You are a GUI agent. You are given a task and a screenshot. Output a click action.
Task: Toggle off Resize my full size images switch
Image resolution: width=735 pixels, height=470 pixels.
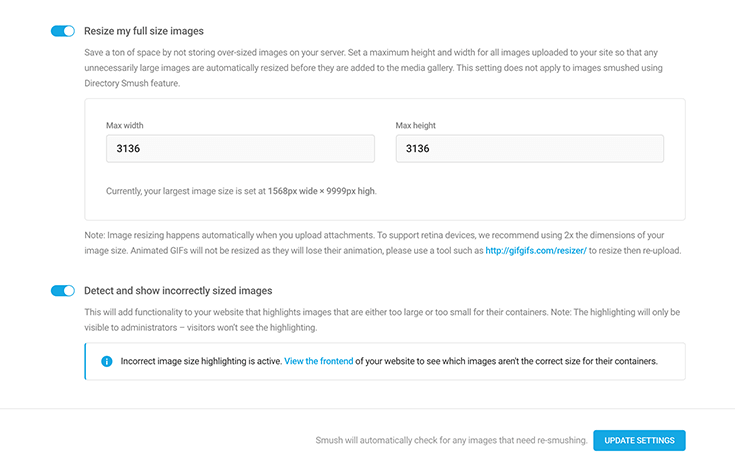(63, 31)
